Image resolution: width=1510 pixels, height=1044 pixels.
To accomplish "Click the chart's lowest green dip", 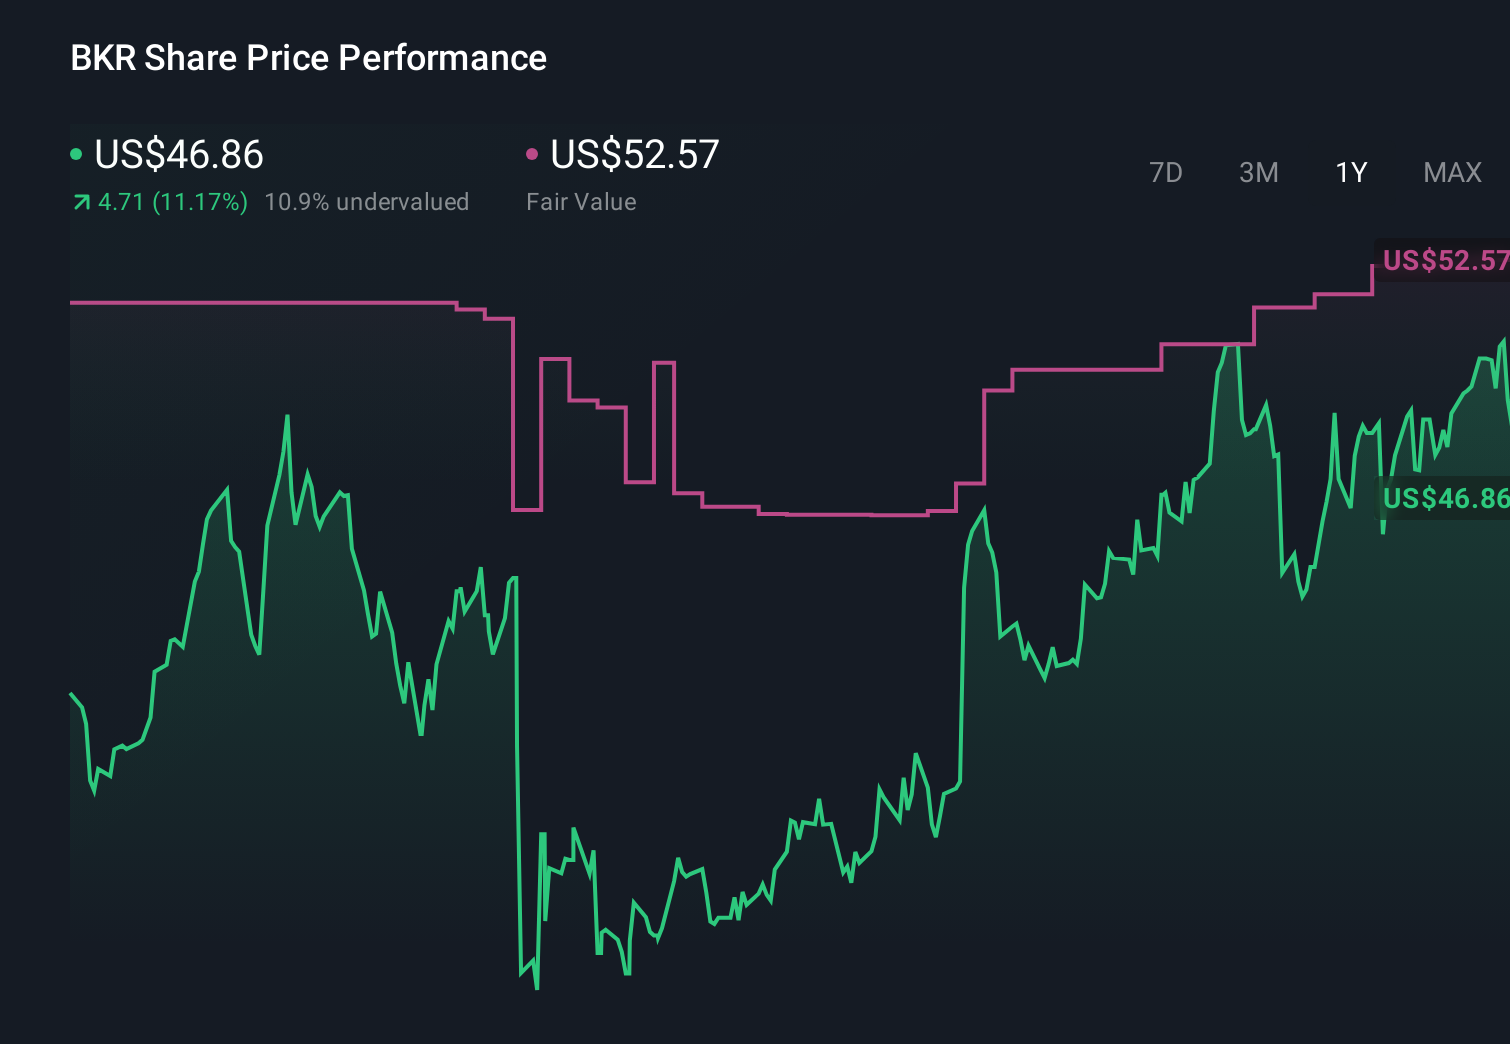I will (x=536, y=986).
